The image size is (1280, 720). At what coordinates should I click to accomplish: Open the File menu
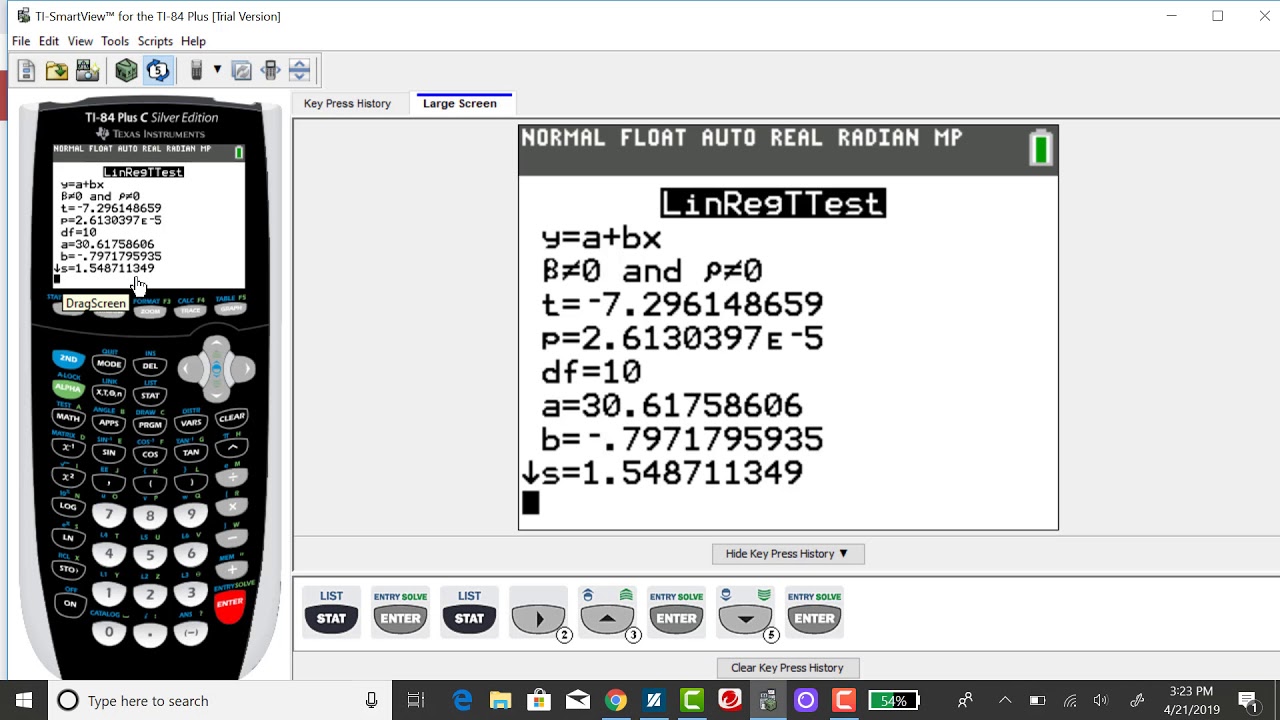tap(21, 41)
